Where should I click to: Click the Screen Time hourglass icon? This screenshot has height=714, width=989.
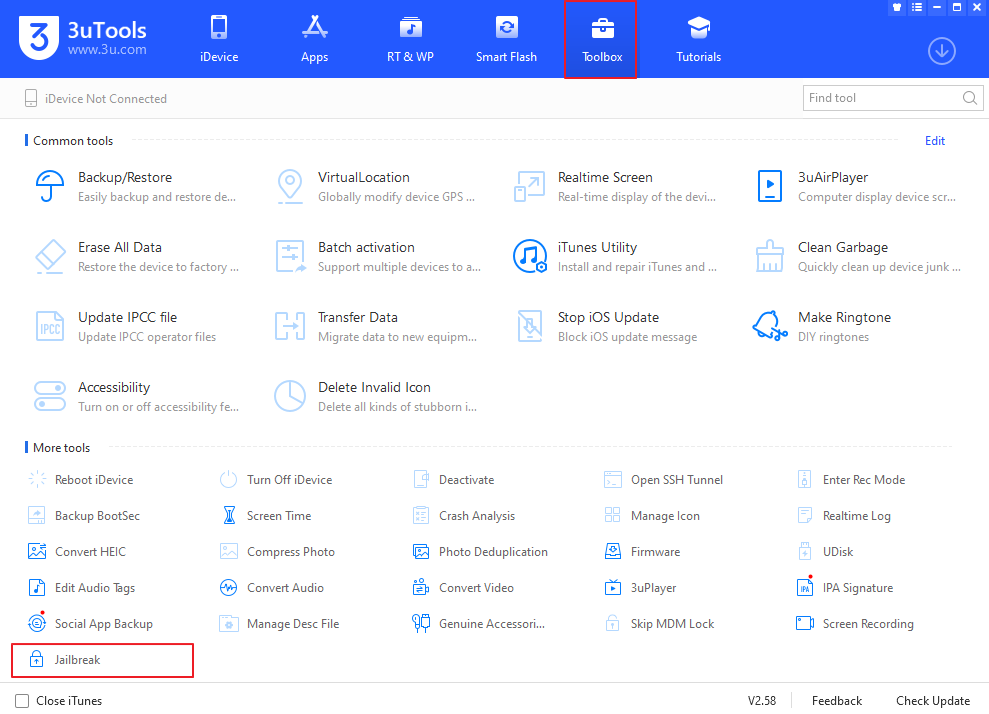pyautogui.click(x=230, y=515)
